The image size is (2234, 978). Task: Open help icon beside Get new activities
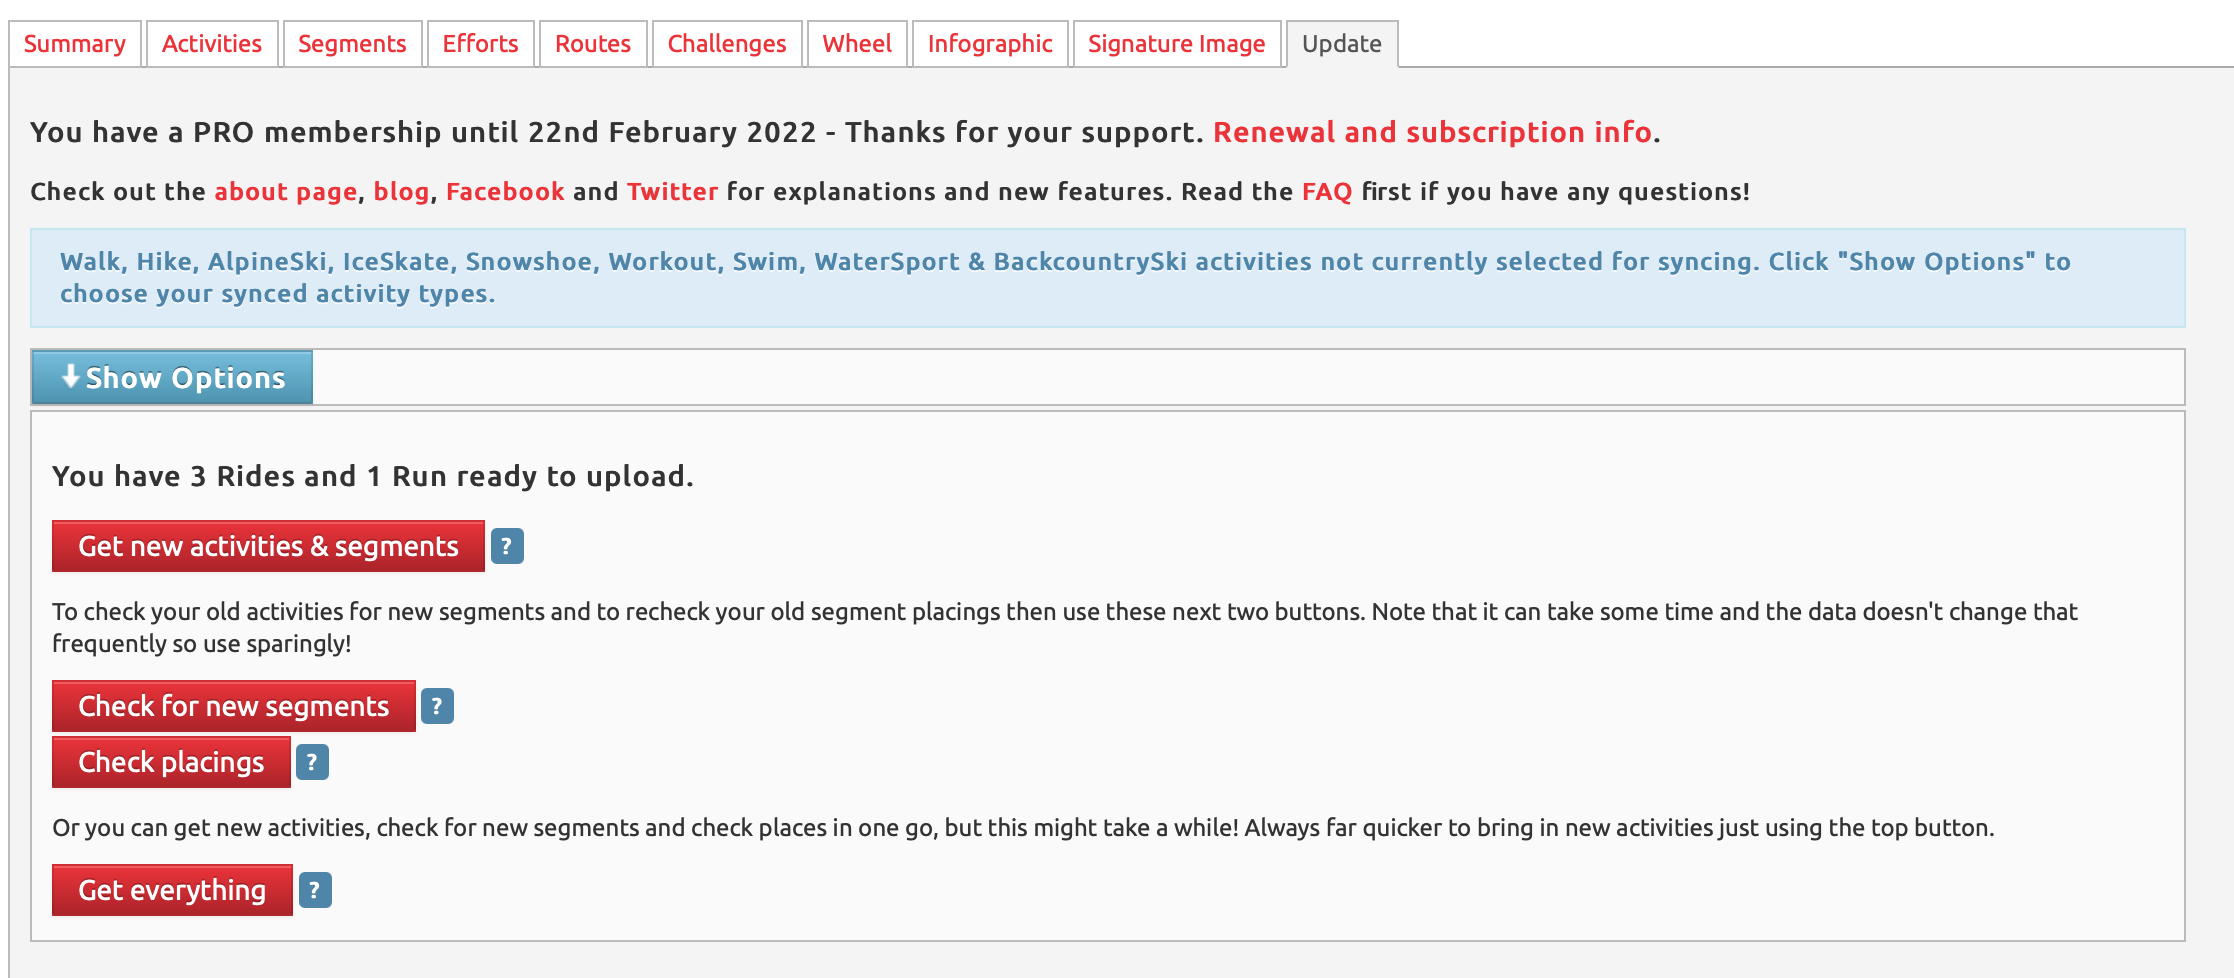pos(507,546)
